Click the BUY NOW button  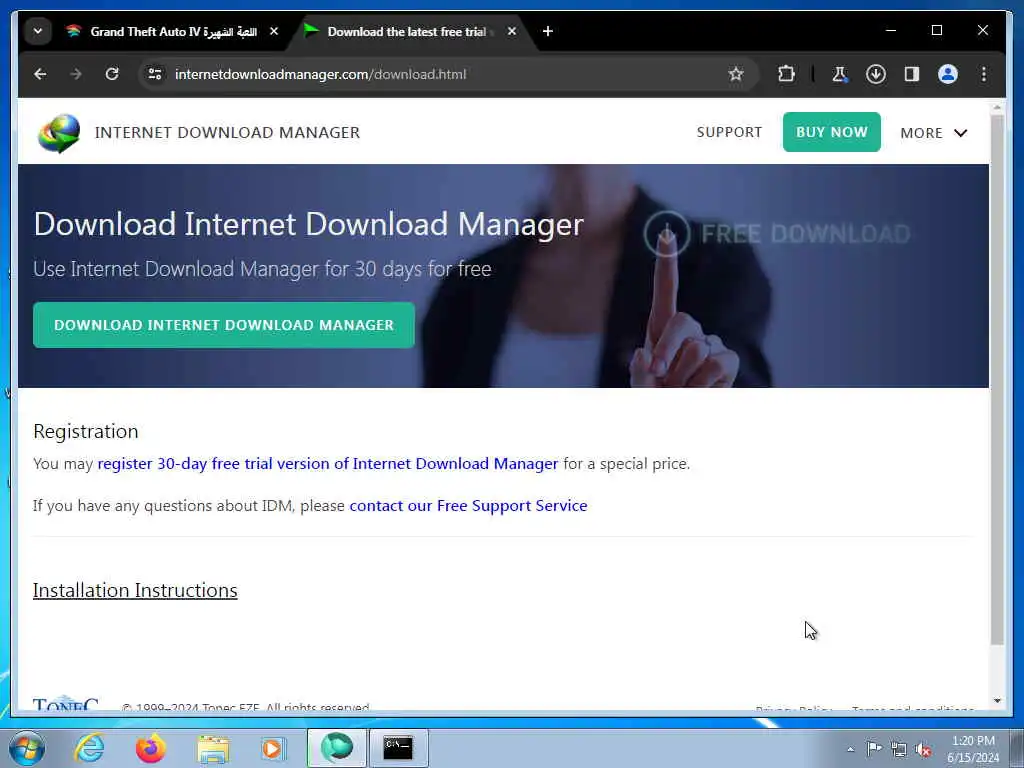pos(831,132)
